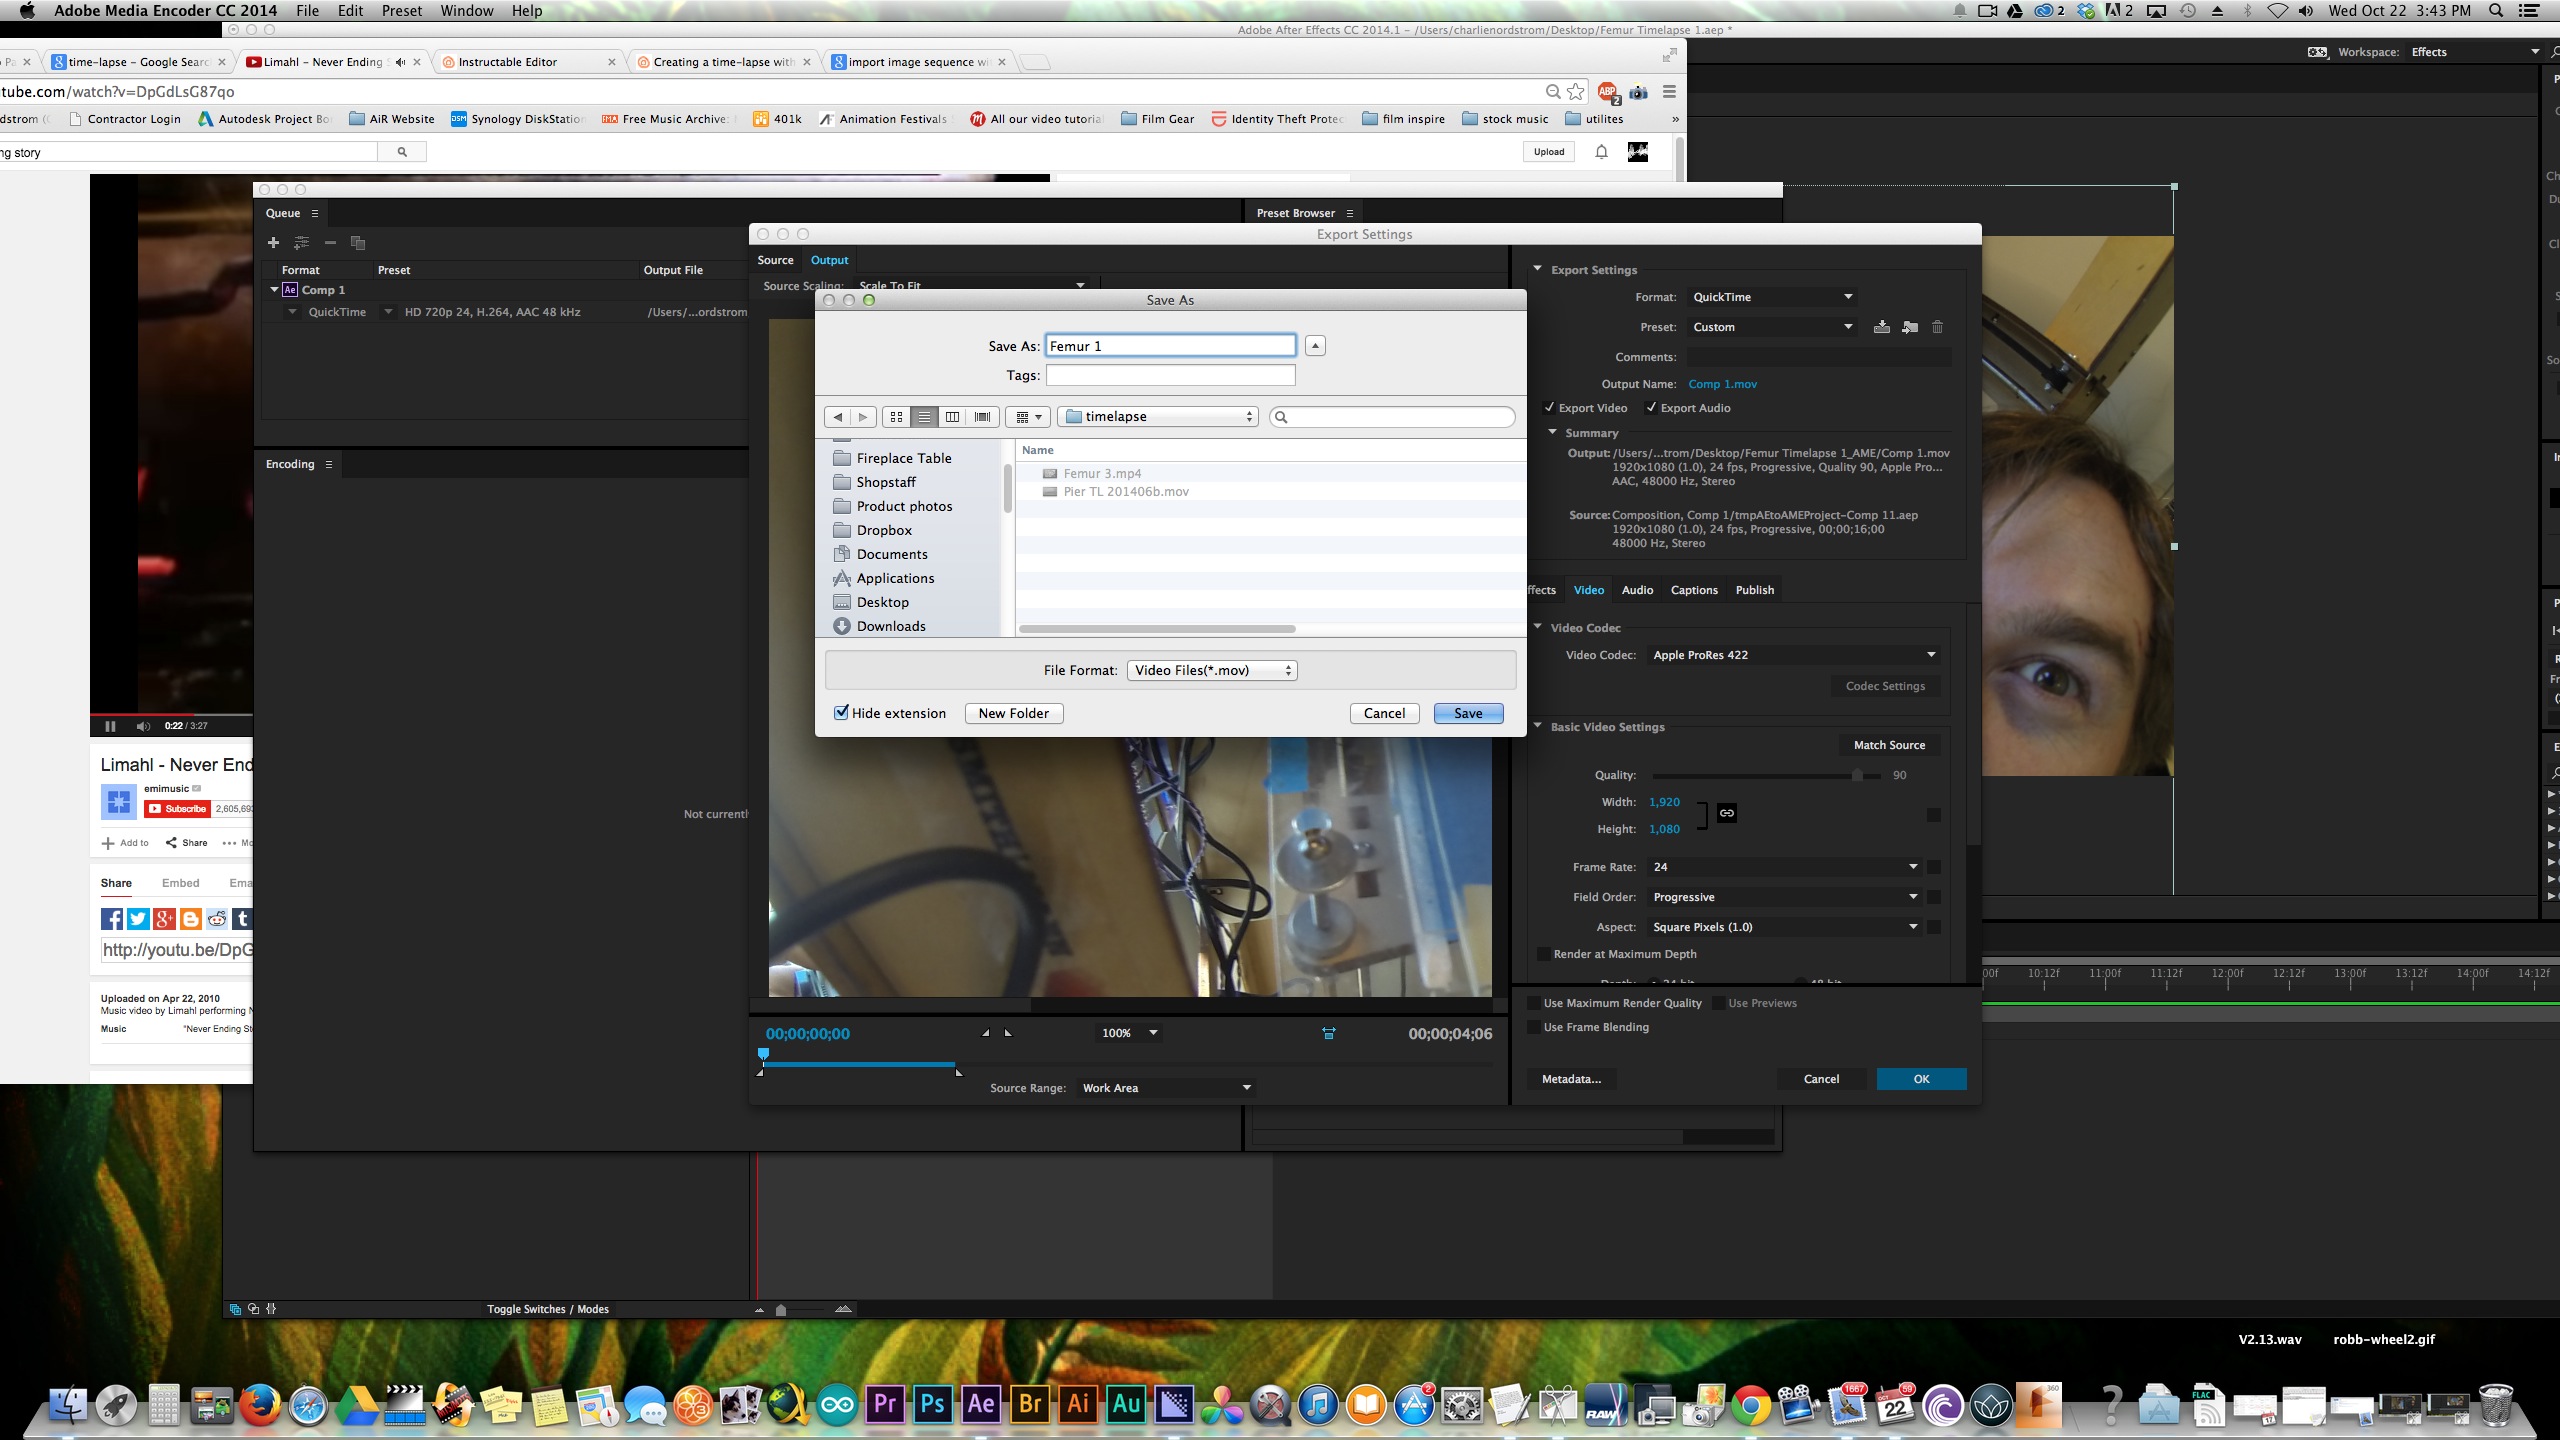Click Delete Preset trash icon
Image resolution: width=2560 pixels, height=1440 pixels.
tap(1937, 327)
